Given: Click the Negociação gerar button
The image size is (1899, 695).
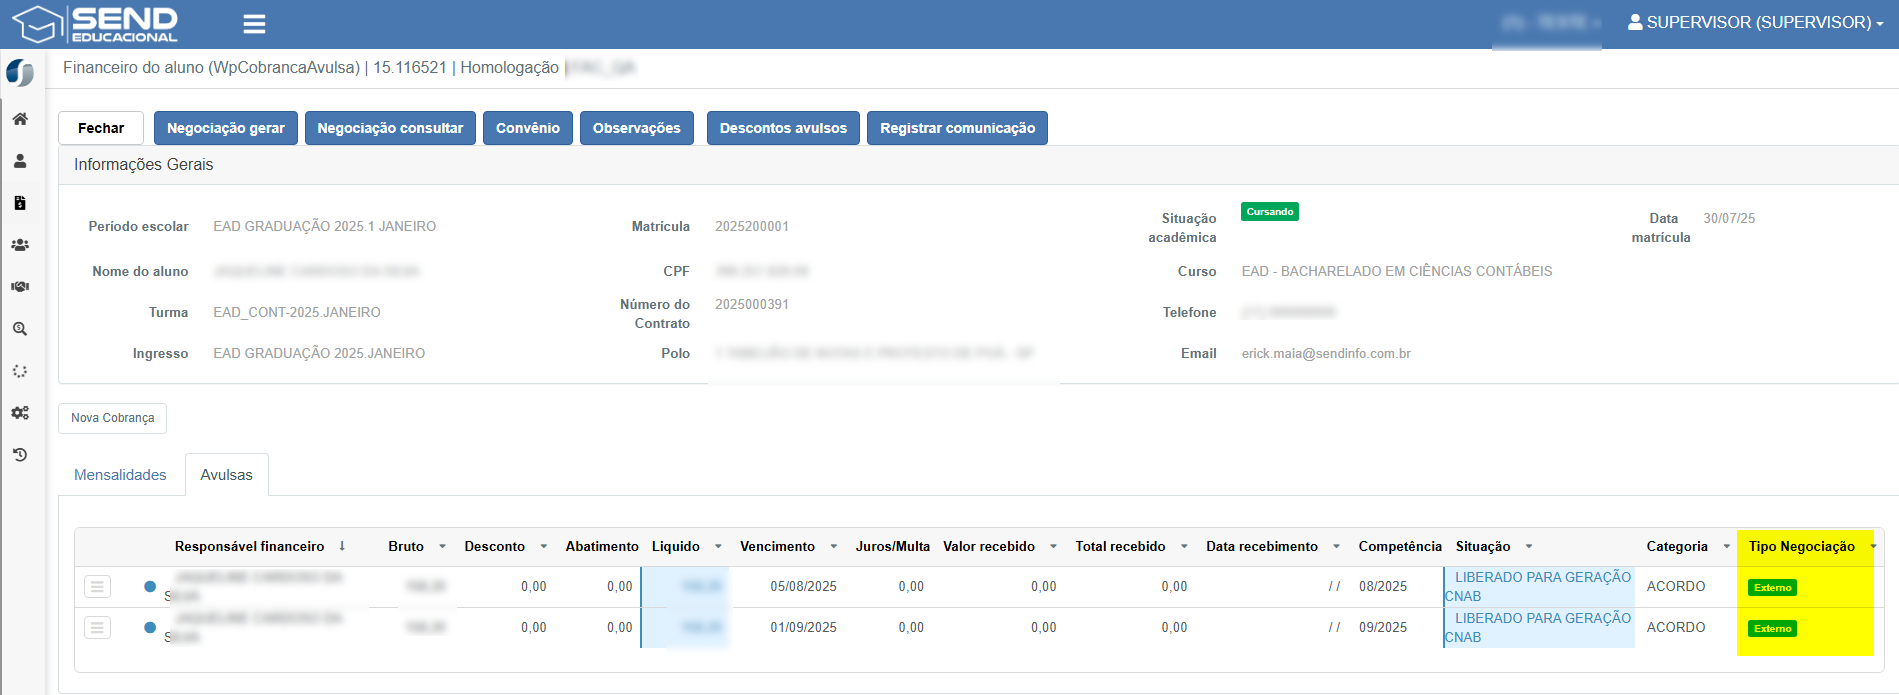Looking at the screenshot, I should click(x=225, y=128).
